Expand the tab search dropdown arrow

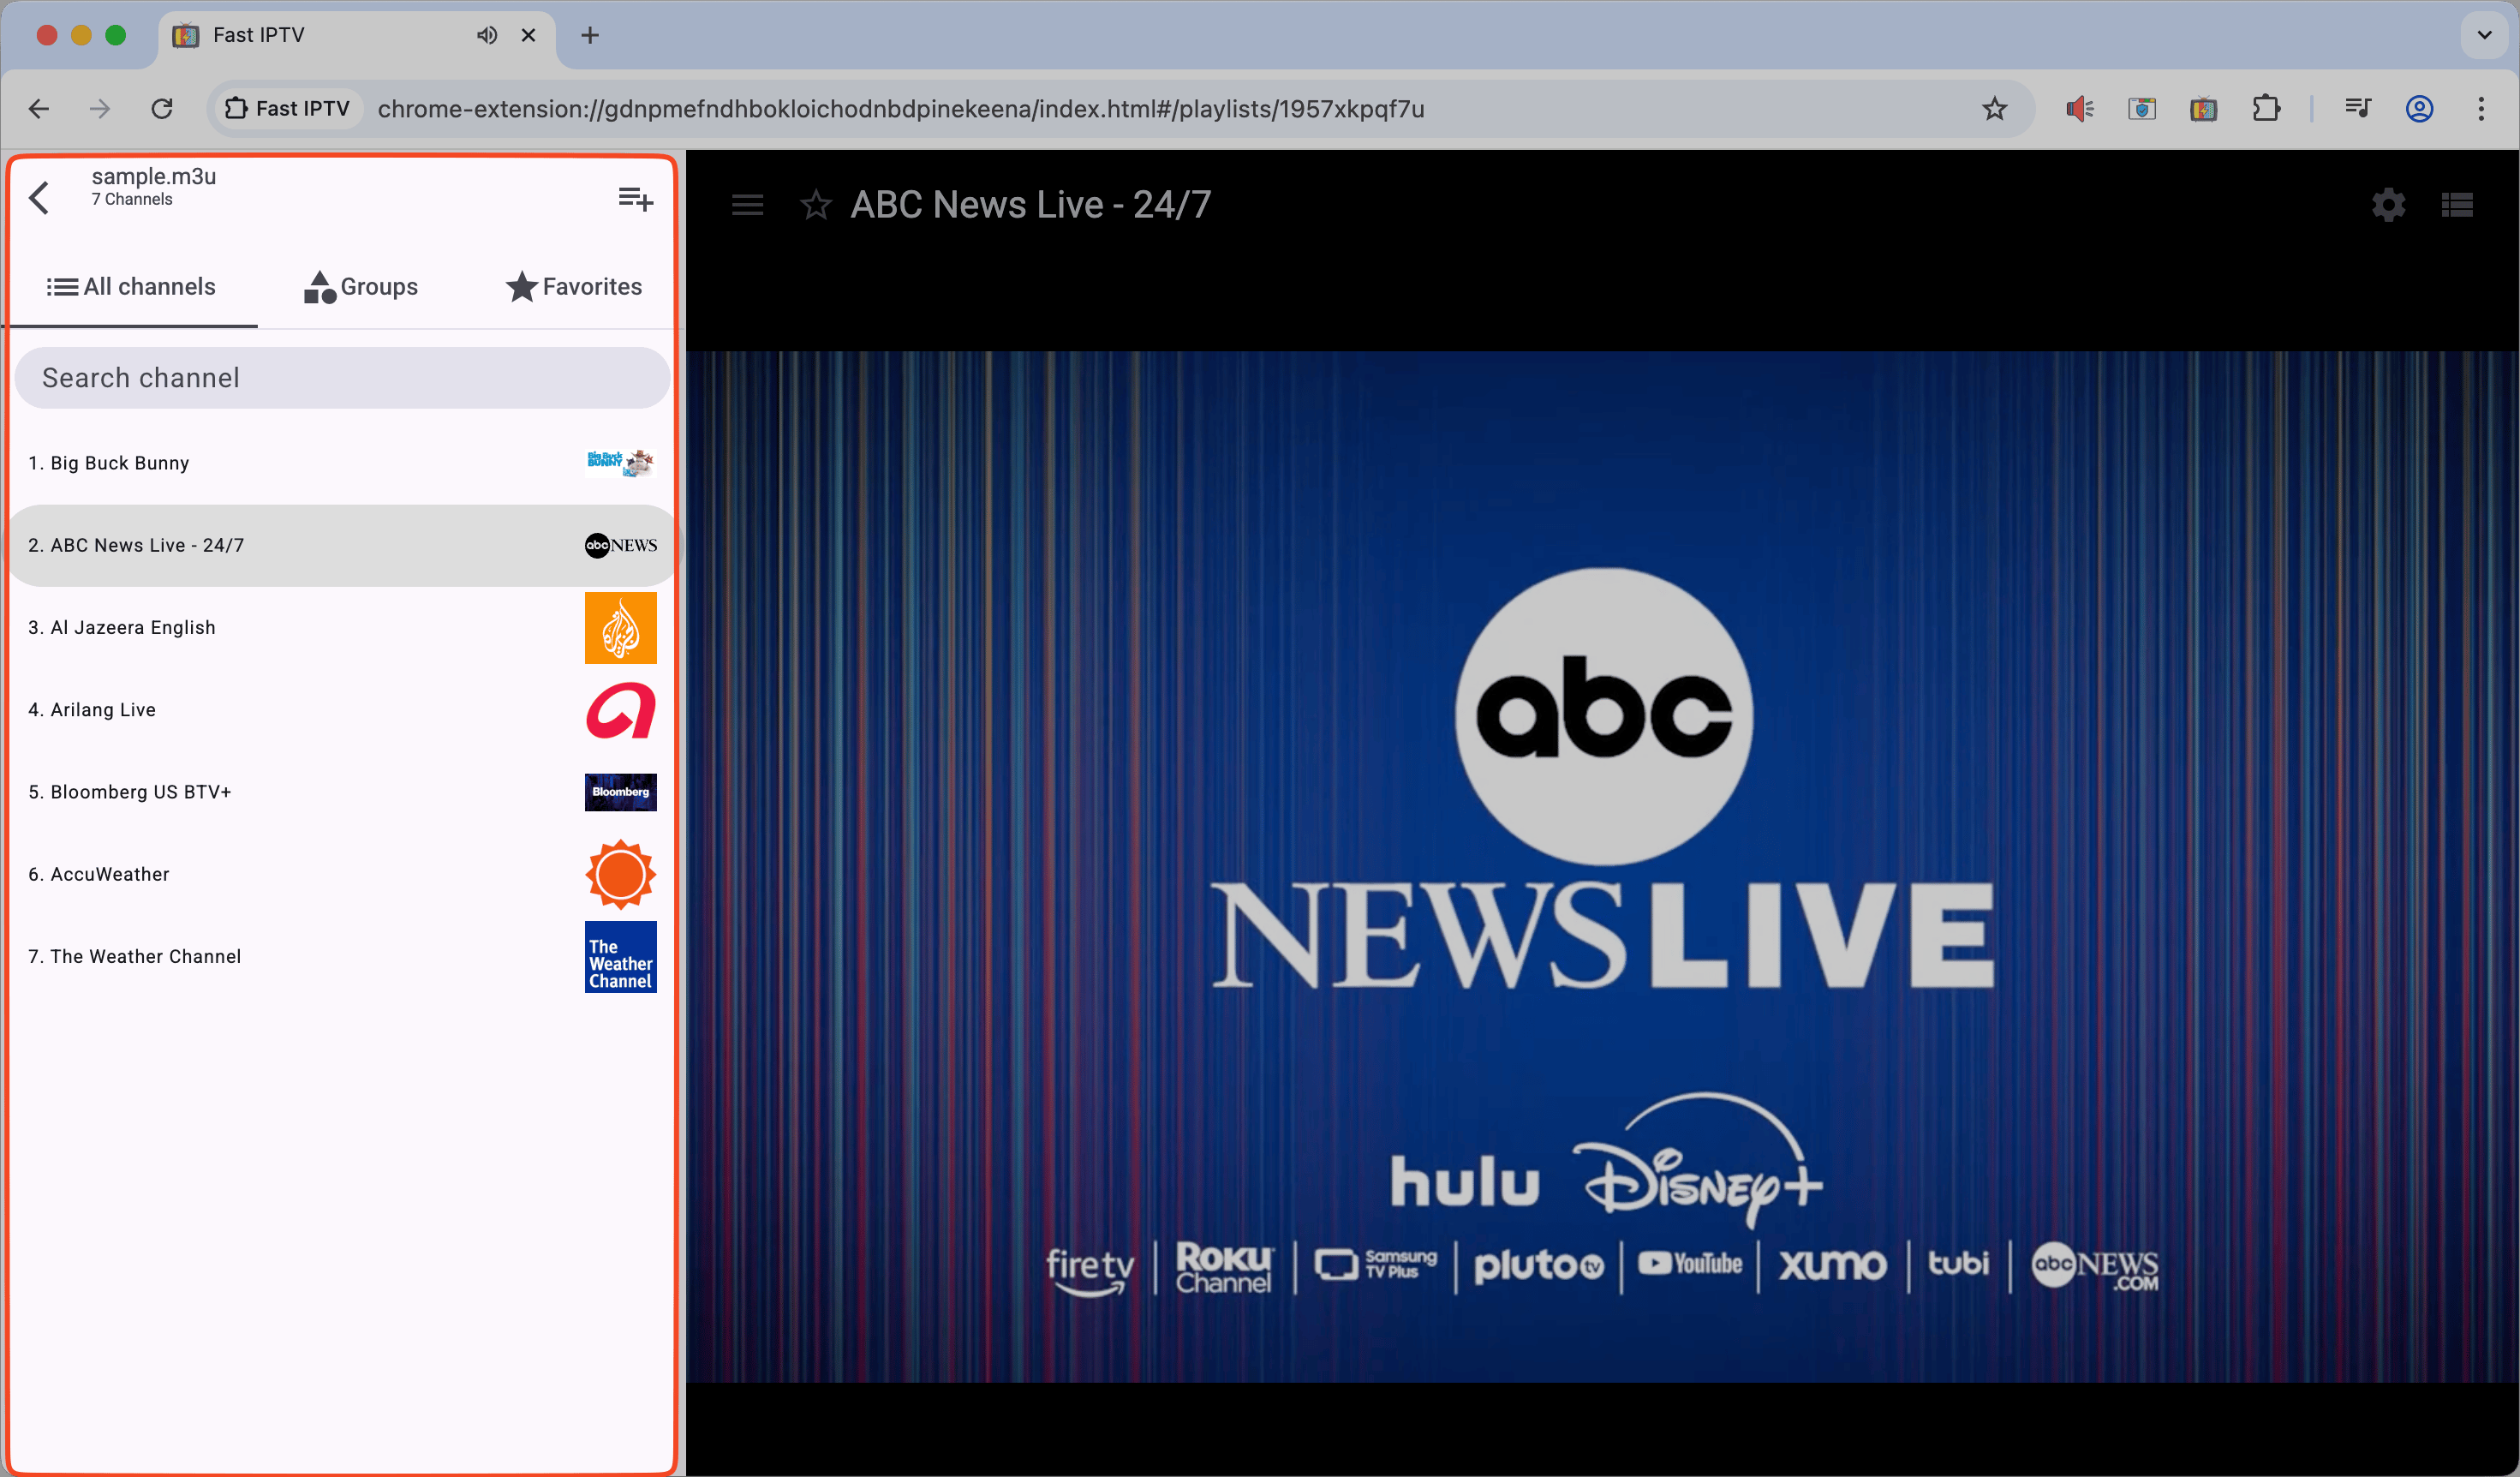[2484, 35]
